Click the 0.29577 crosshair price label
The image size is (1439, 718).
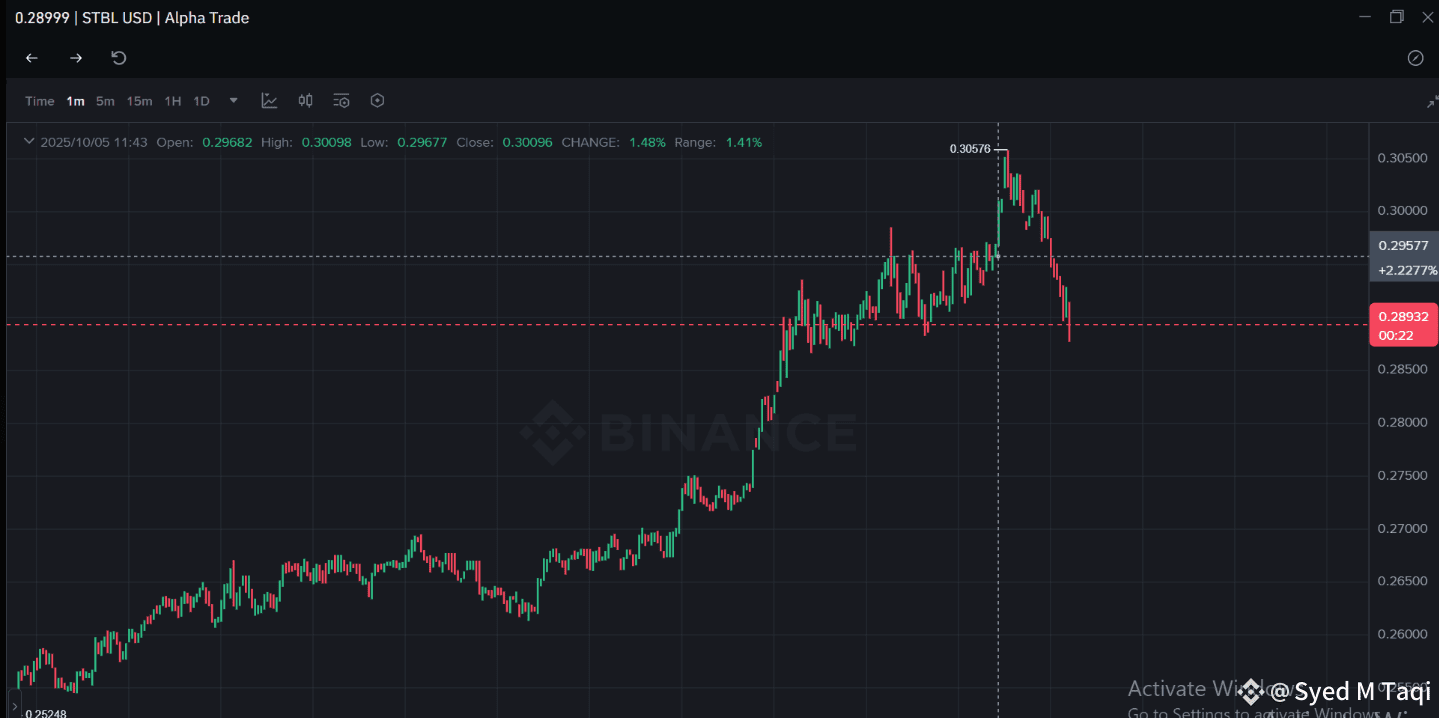coord(1403,245)
